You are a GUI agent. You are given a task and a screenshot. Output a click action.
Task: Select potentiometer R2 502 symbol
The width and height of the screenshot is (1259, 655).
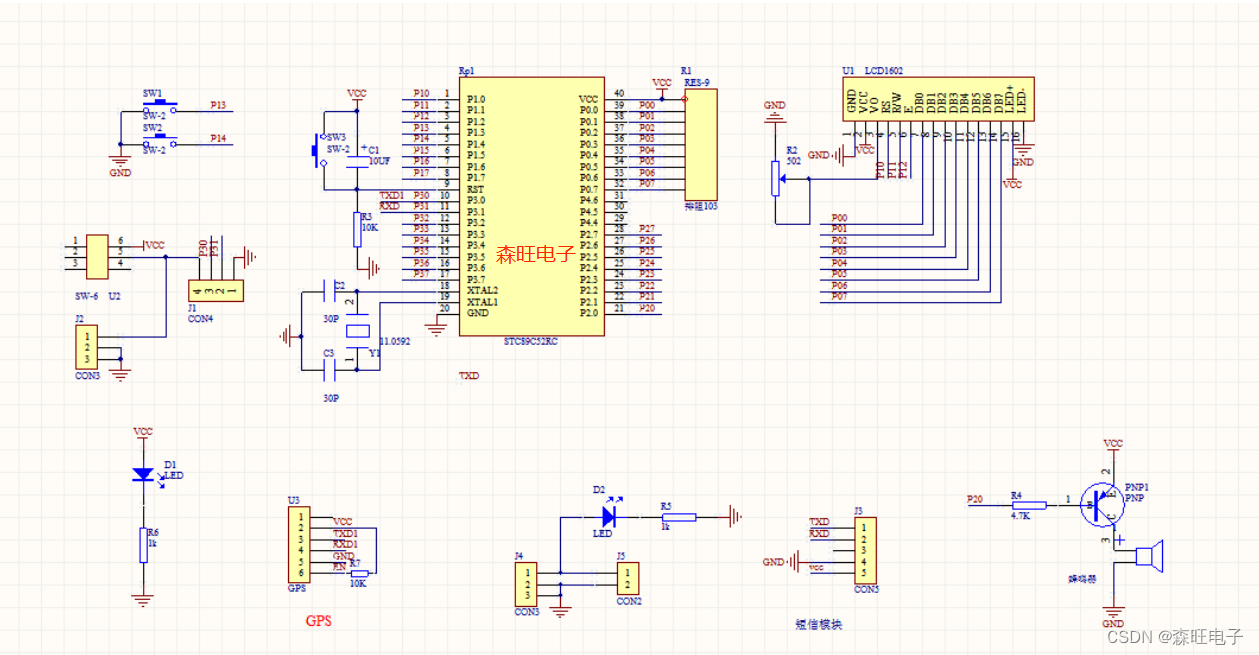[775, 177]
